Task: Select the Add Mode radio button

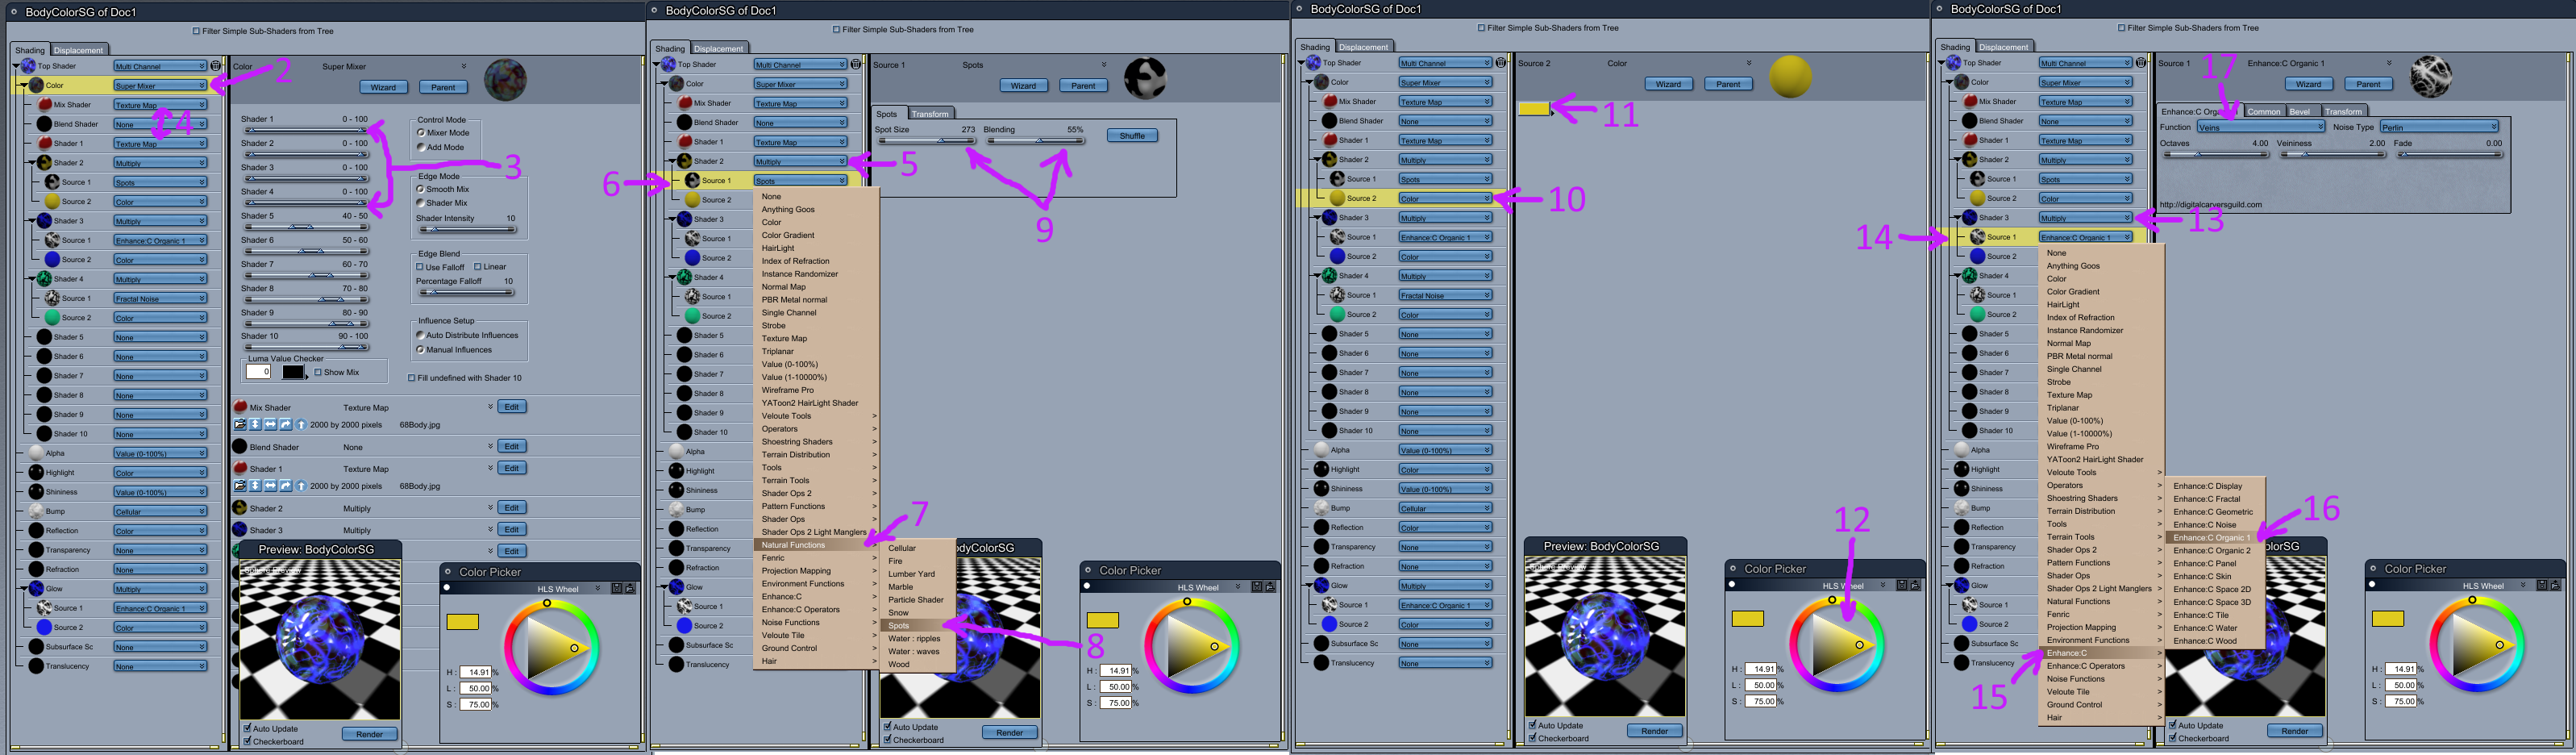Action: (421, 147)
